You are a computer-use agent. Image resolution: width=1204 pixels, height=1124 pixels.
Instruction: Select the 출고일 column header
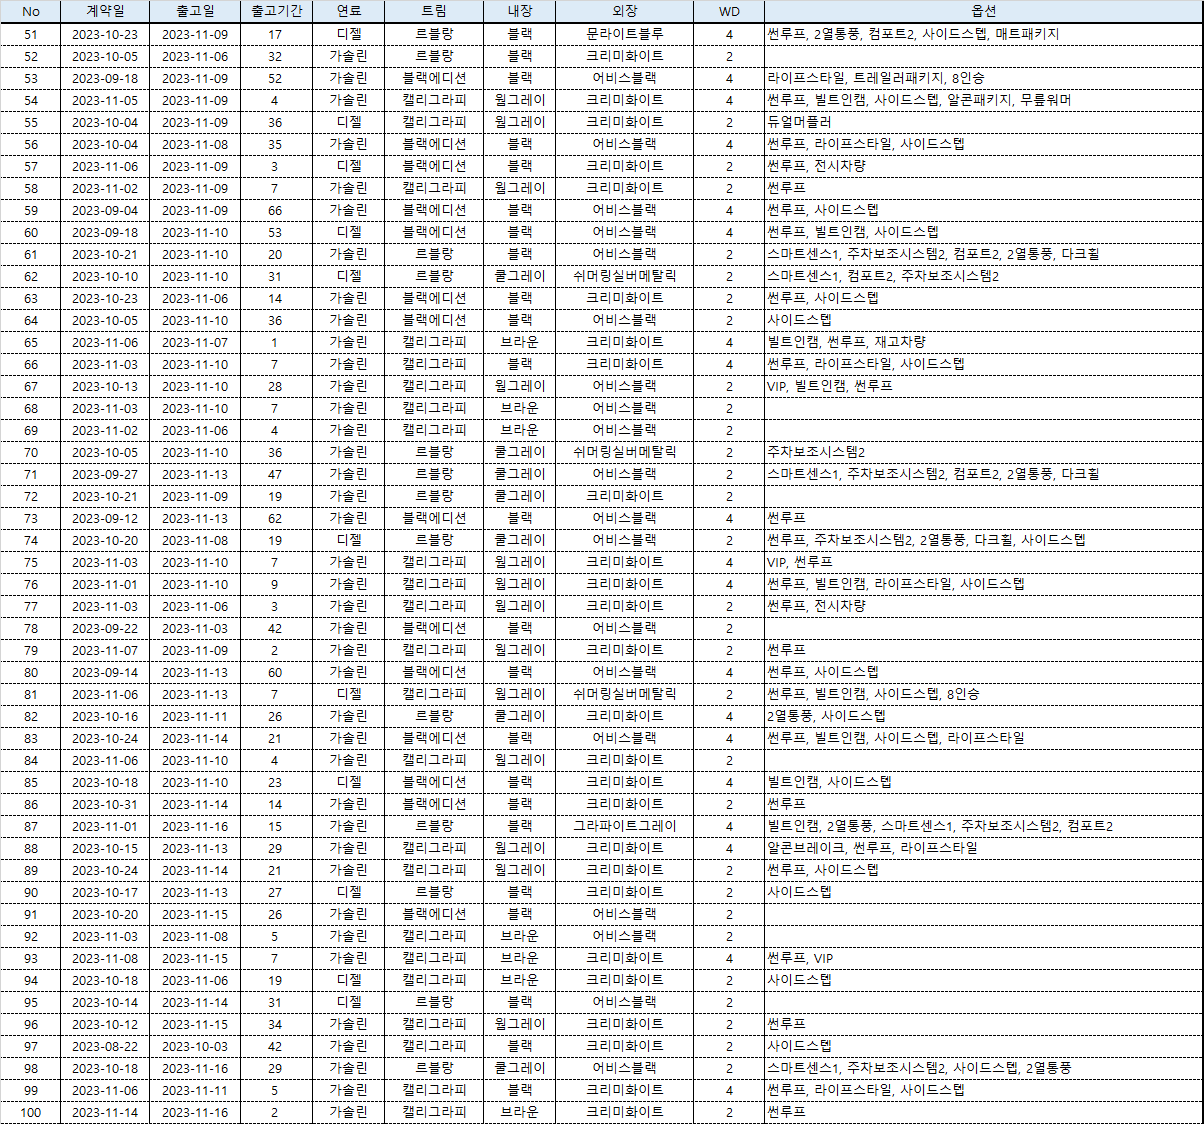coord(195,12)
